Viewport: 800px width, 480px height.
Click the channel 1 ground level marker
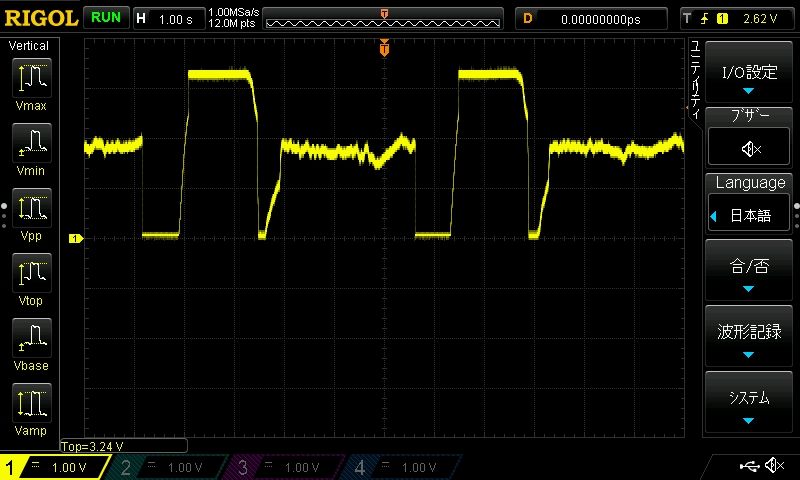tap(76, 238)
